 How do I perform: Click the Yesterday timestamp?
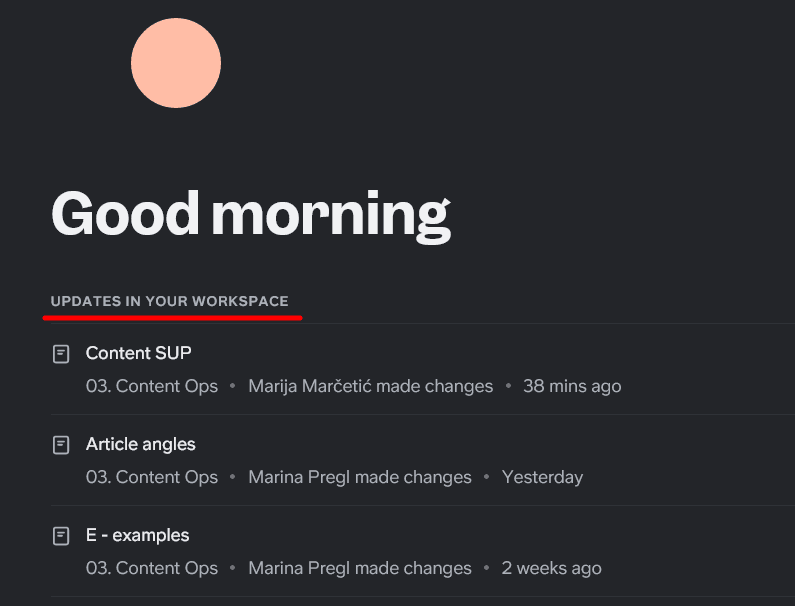pos(542,477)
